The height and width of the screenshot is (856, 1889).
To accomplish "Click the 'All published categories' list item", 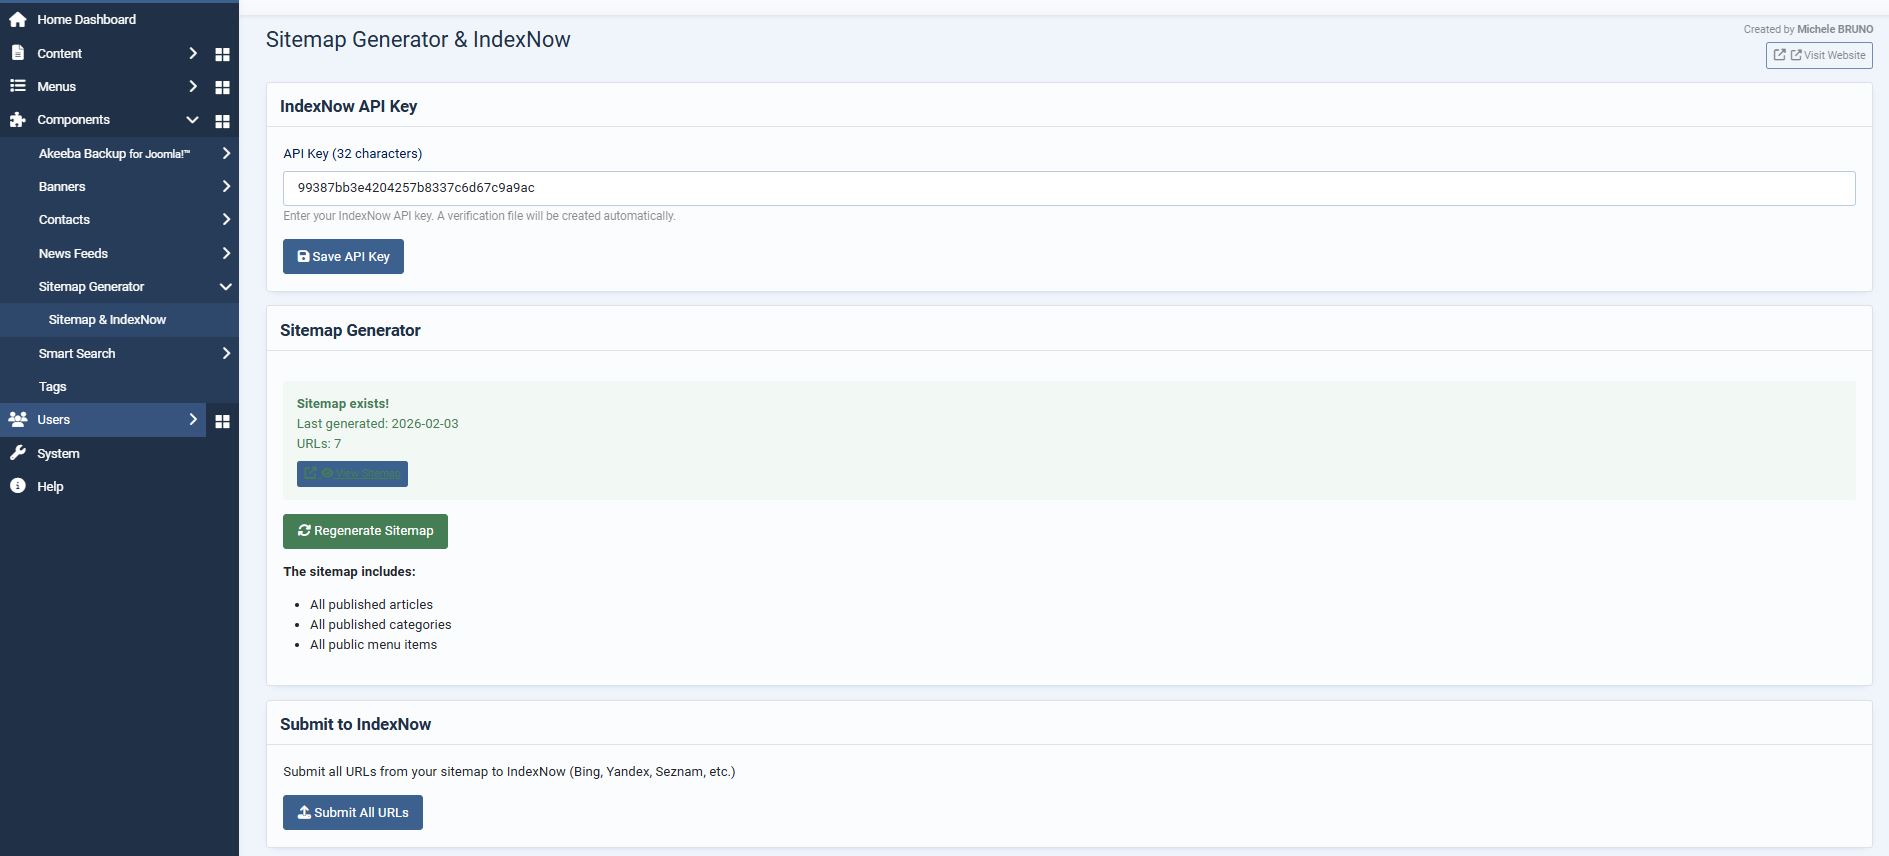I will (380, 624).
